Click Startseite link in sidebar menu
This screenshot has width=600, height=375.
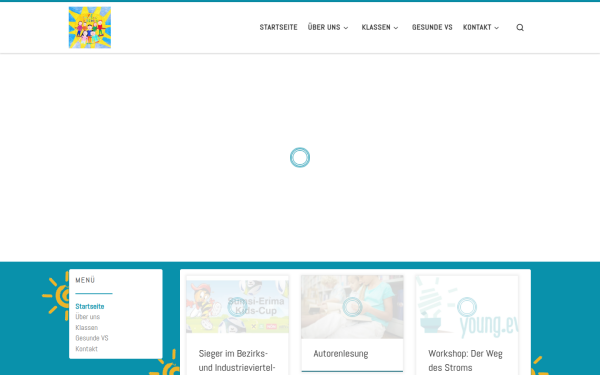pyautogui.click(x=90, y=307)
